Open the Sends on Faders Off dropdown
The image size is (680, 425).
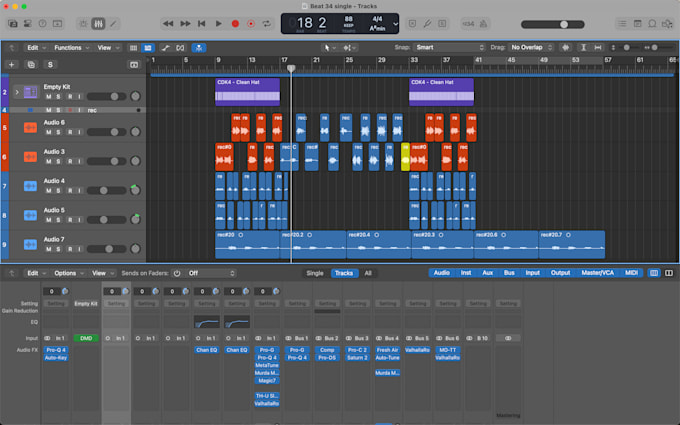tap(212, 273)
